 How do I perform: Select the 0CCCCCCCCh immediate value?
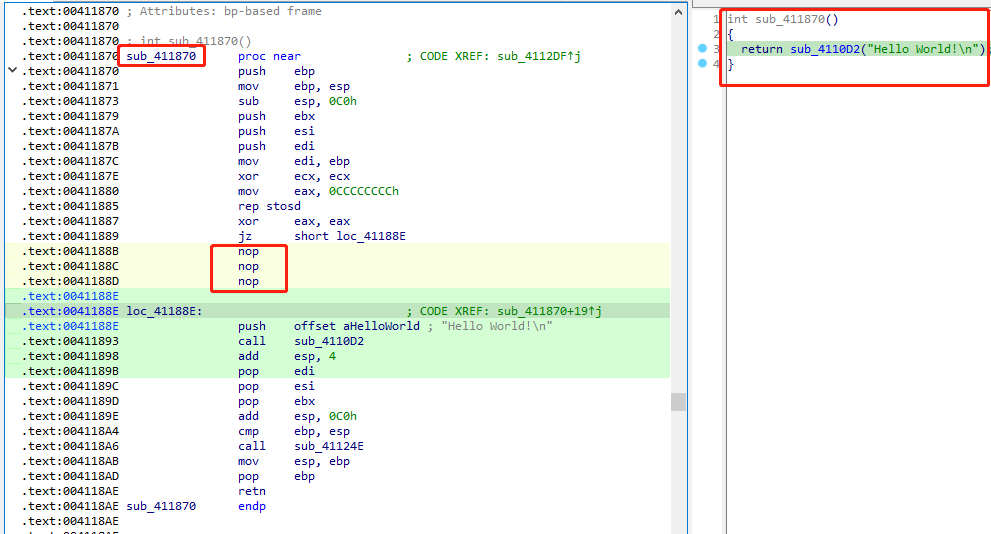pyautogui.click(x=363, y=191)
